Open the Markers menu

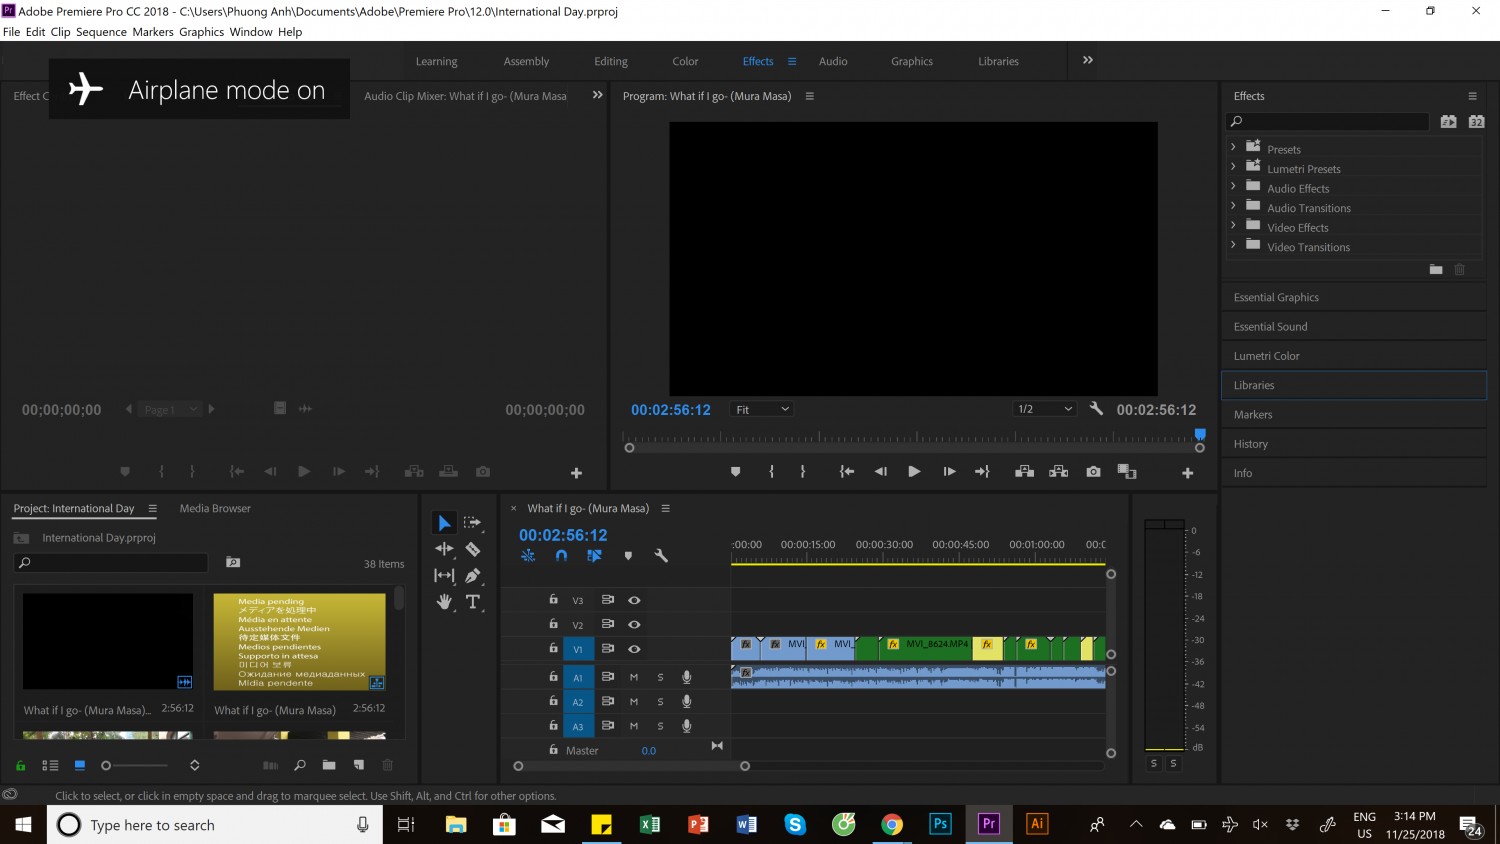click(x=152, y=32)
